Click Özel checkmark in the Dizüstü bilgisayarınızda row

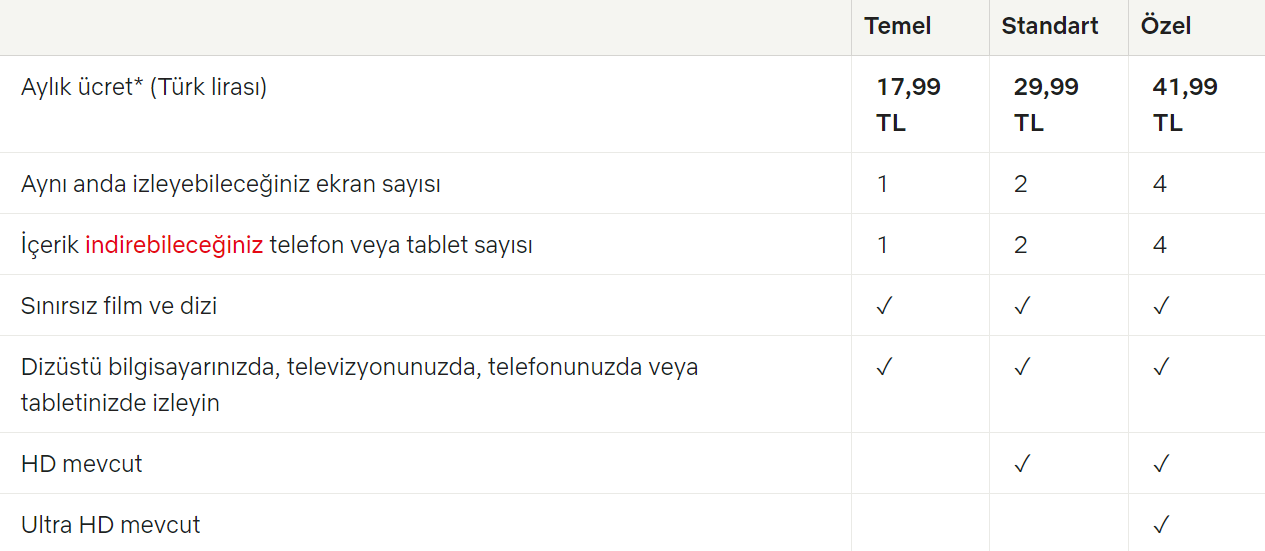point(1161,367)
